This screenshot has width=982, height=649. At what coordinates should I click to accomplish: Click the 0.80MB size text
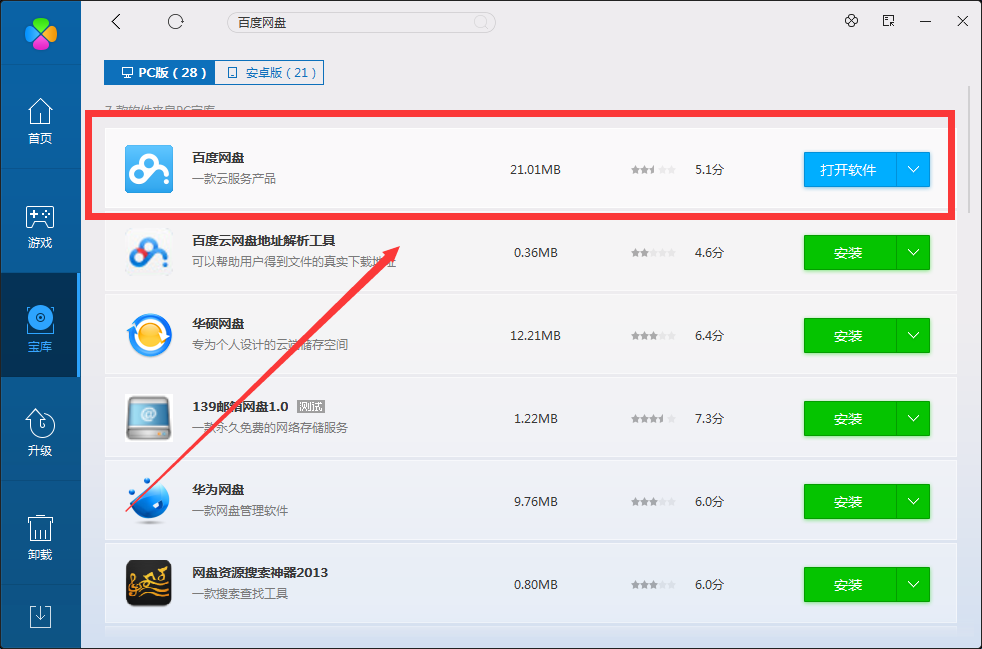[x=535, y=584]
